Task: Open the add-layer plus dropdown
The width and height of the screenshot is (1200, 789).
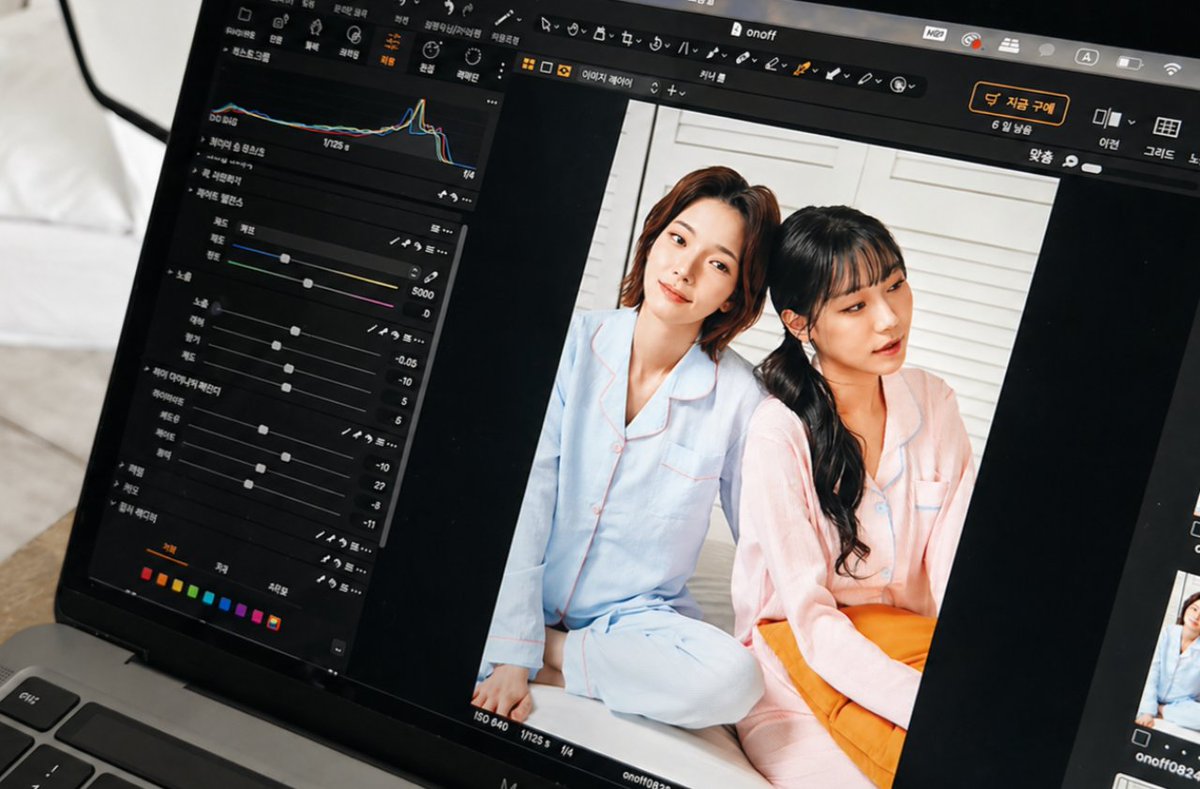Action: (677, 91)
